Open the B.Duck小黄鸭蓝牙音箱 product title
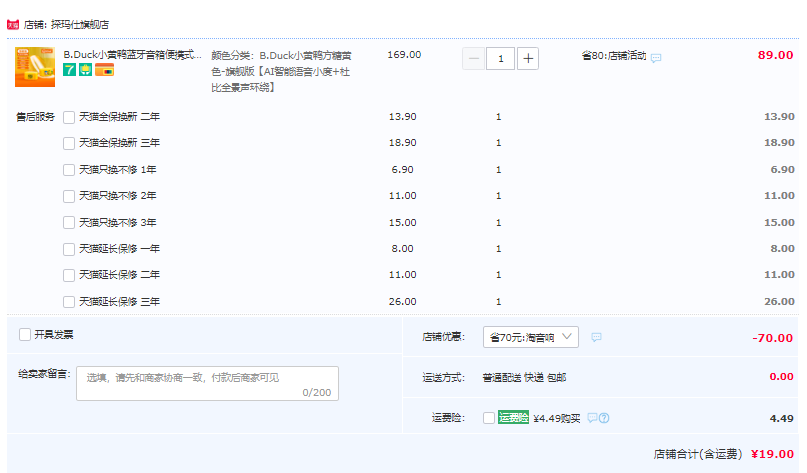 coord(132,55)
